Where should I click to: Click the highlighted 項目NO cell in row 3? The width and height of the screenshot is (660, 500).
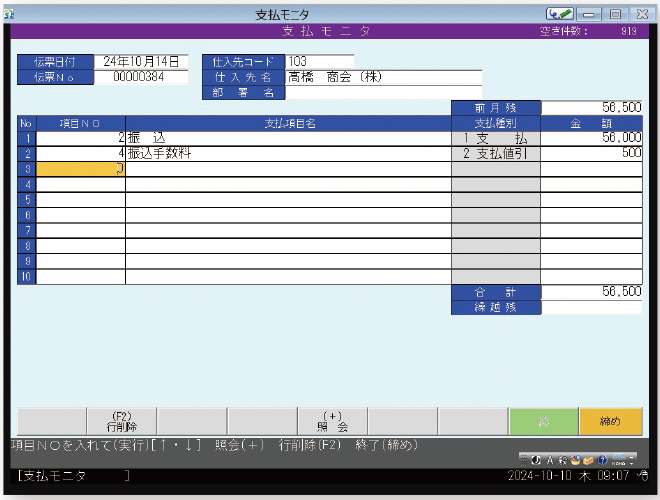pos(80,169)
